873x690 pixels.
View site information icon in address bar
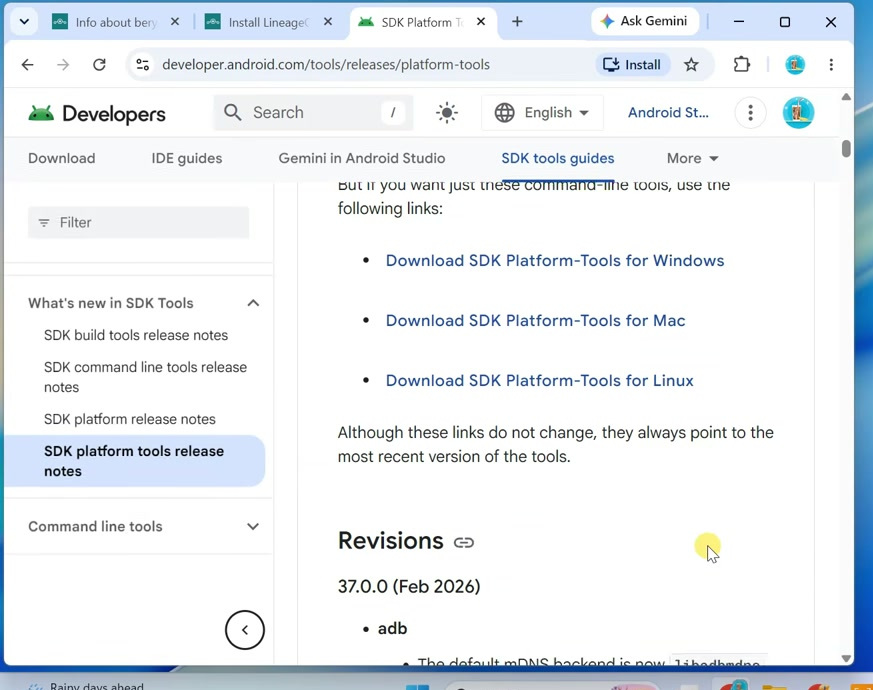(143, 65)
